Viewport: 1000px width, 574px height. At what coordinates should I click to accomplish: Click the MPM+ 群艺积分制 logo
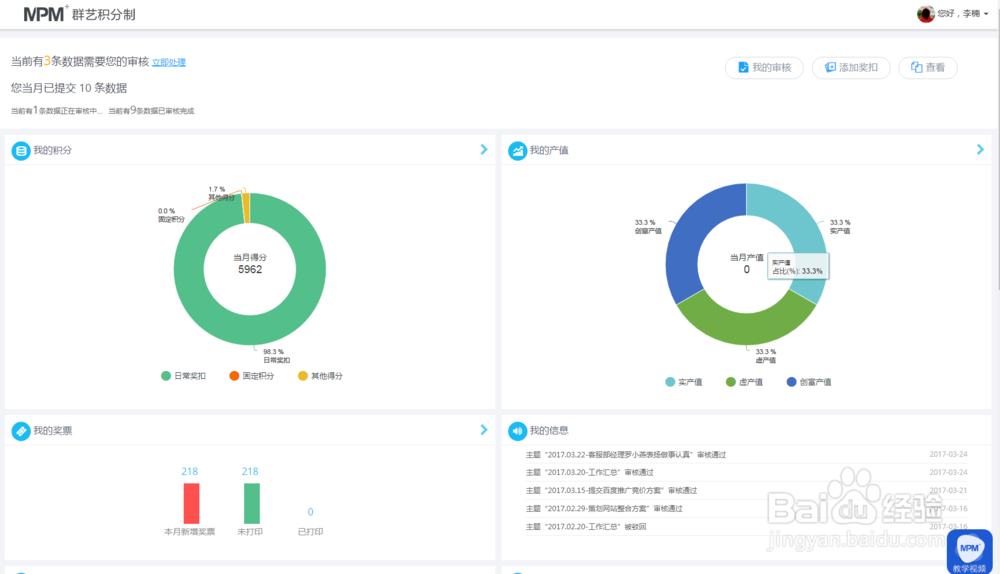pyautogui.click(x=79, y=14)
